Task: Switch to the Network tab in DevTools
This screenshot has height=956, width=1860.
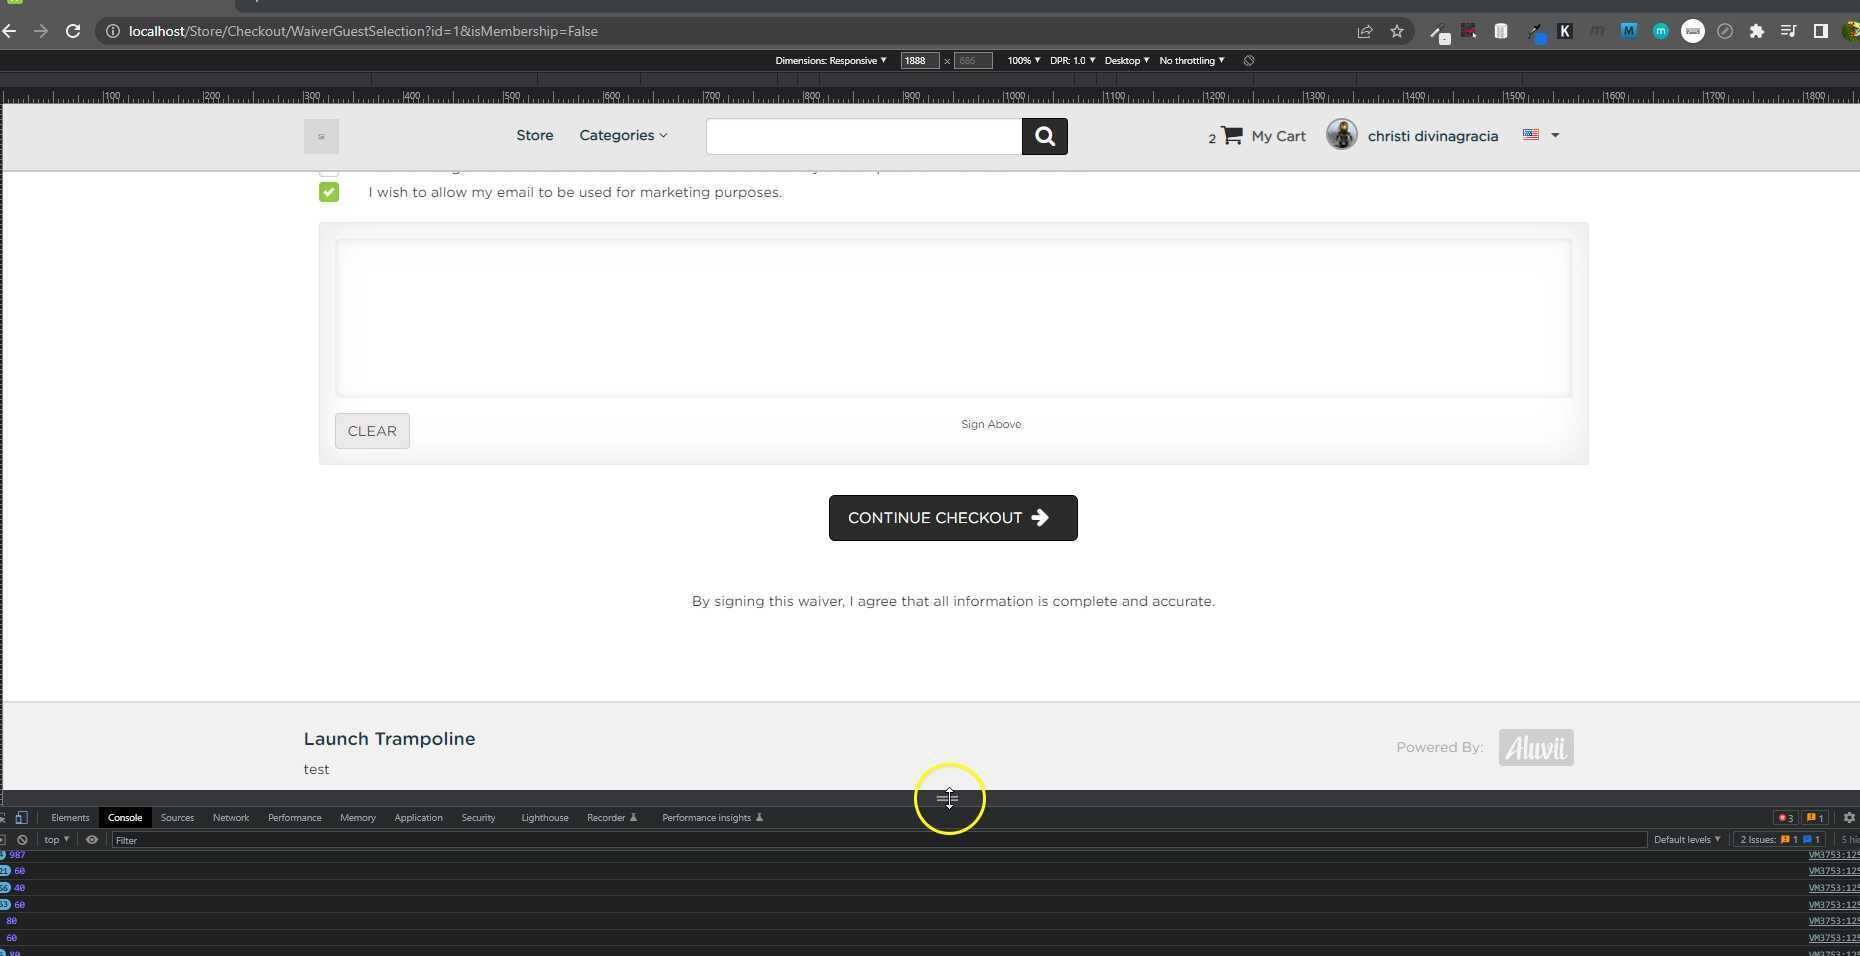Action: click(x=231, y=818)
